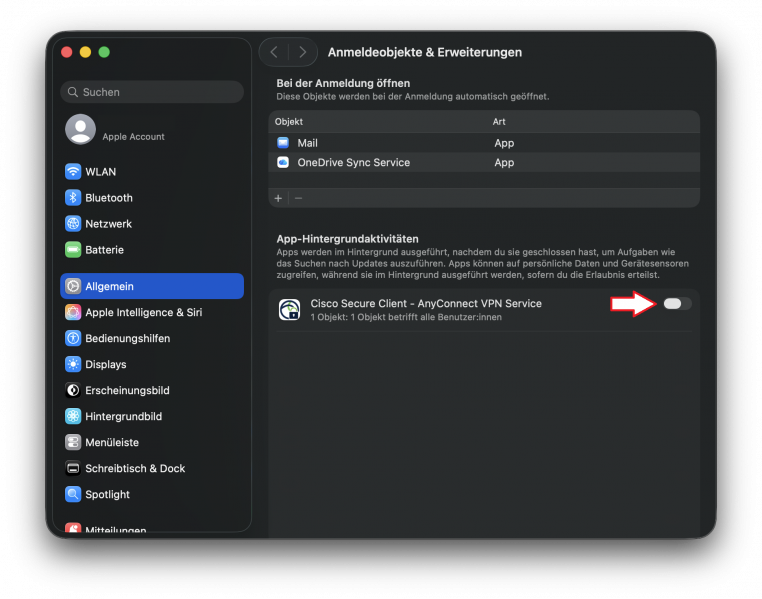Screen dimensions: 762x599
Task: Select Allgemein in sidebar
Action: point(152,286)
